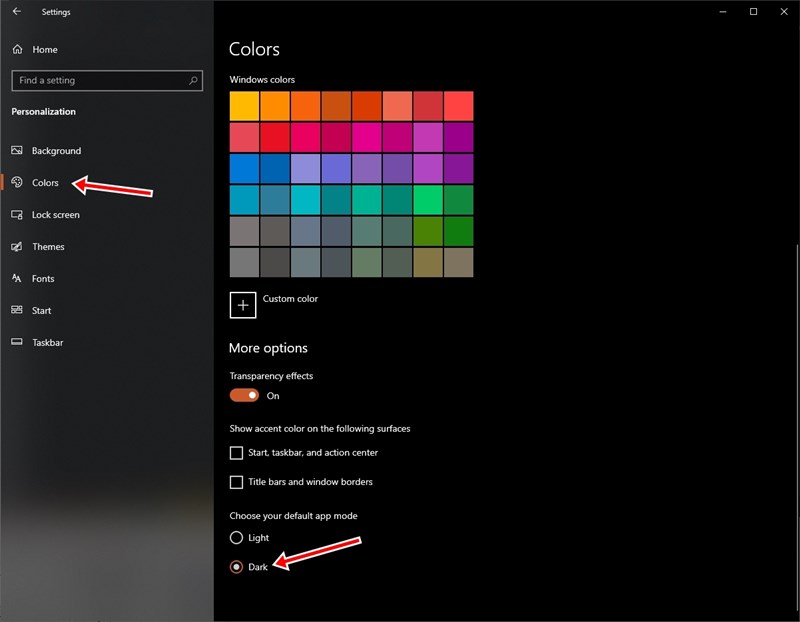Focus the Find a setting field
Screen dimensions: 800x622
click(107, 81)
